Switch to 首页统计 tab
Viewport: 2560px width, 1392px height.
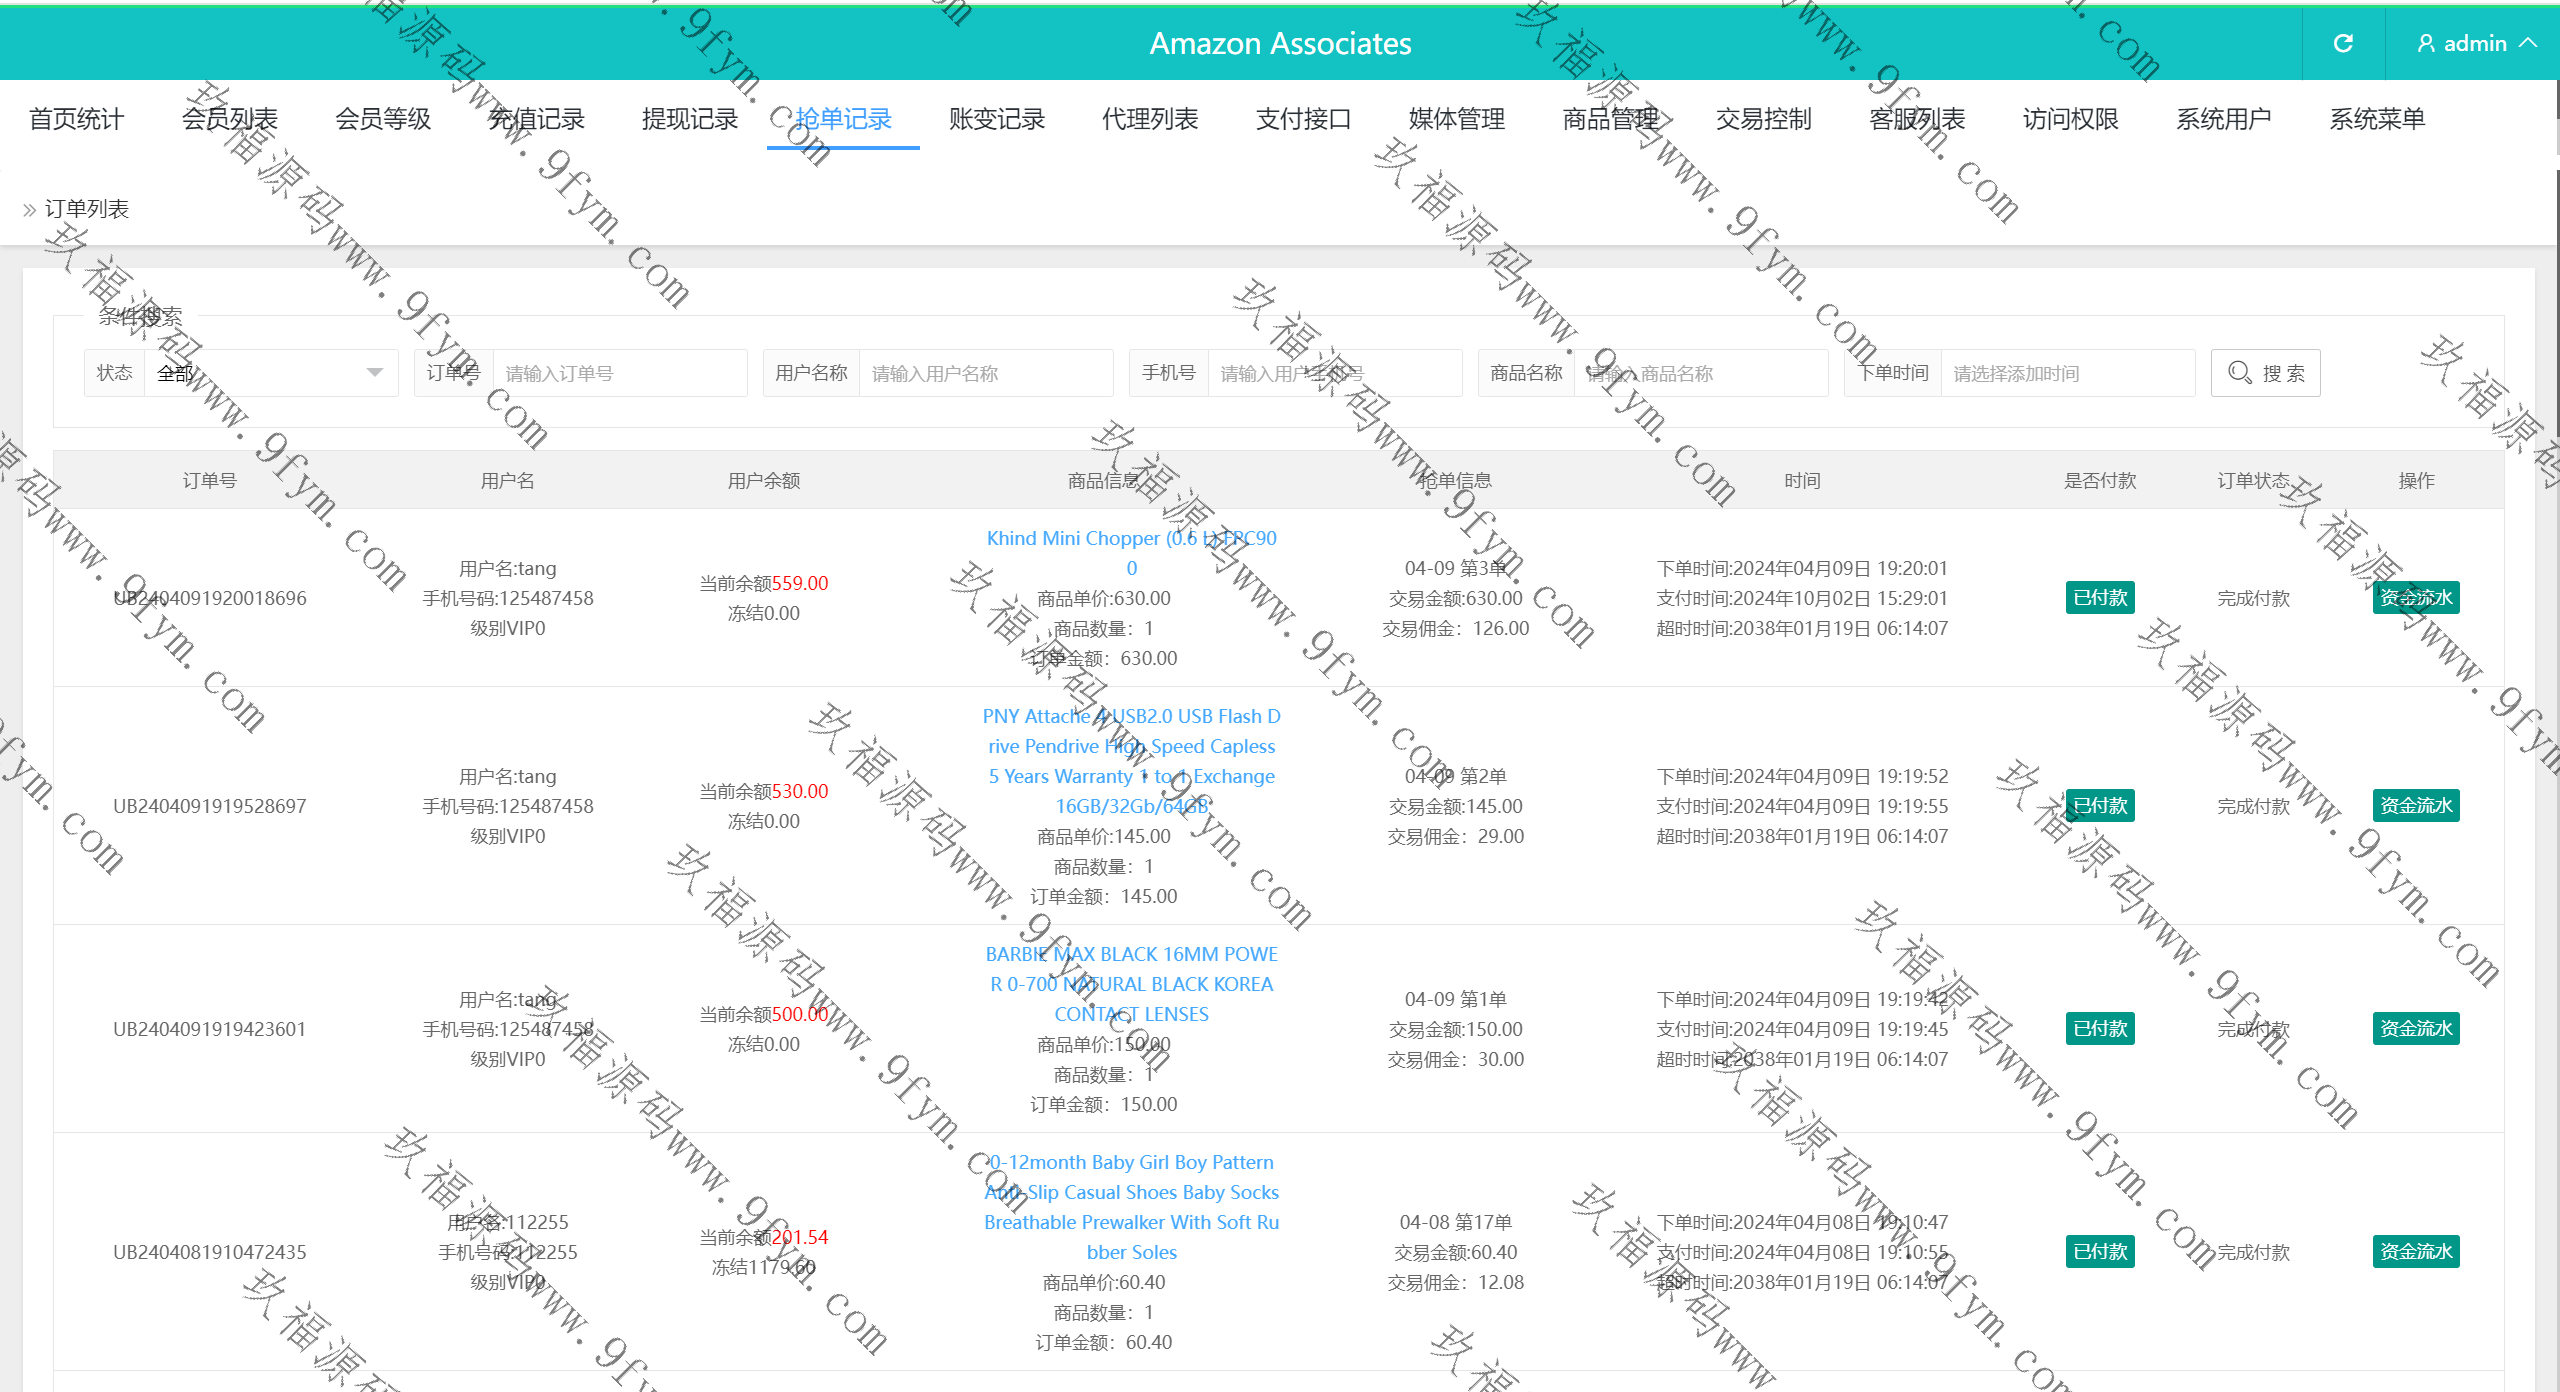[76, 119]
